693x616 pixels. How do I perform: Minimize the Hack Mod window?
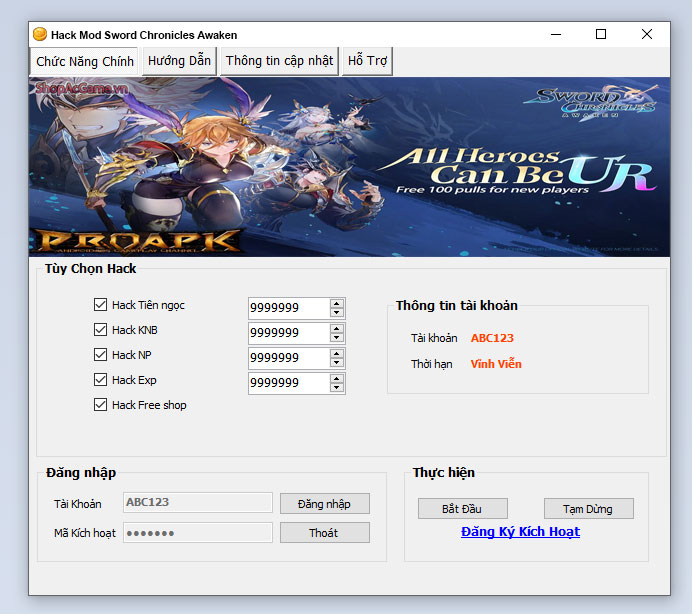click(556, 34)
